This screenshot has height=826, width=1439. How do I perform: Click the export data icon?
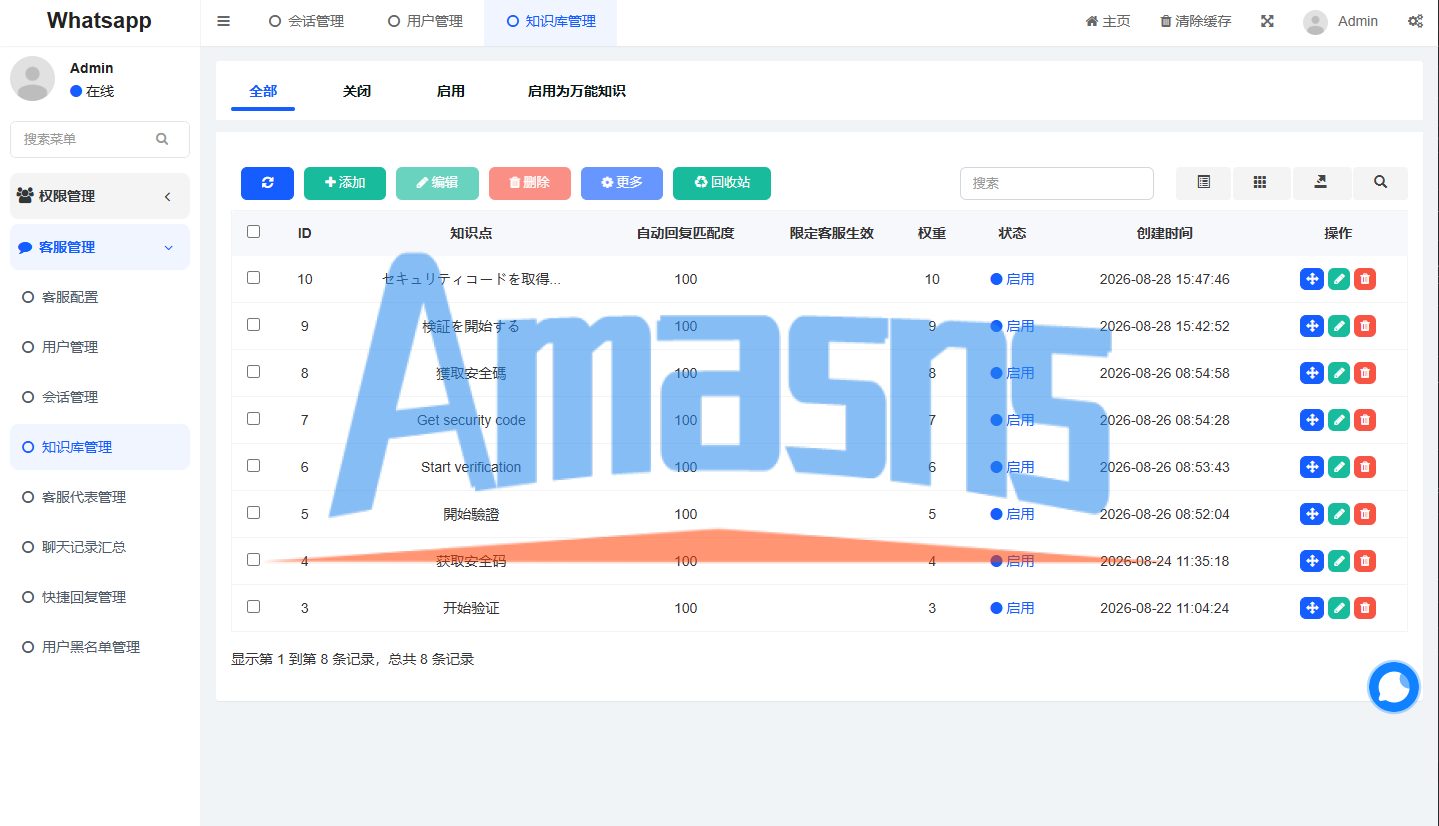point(1320,183)
